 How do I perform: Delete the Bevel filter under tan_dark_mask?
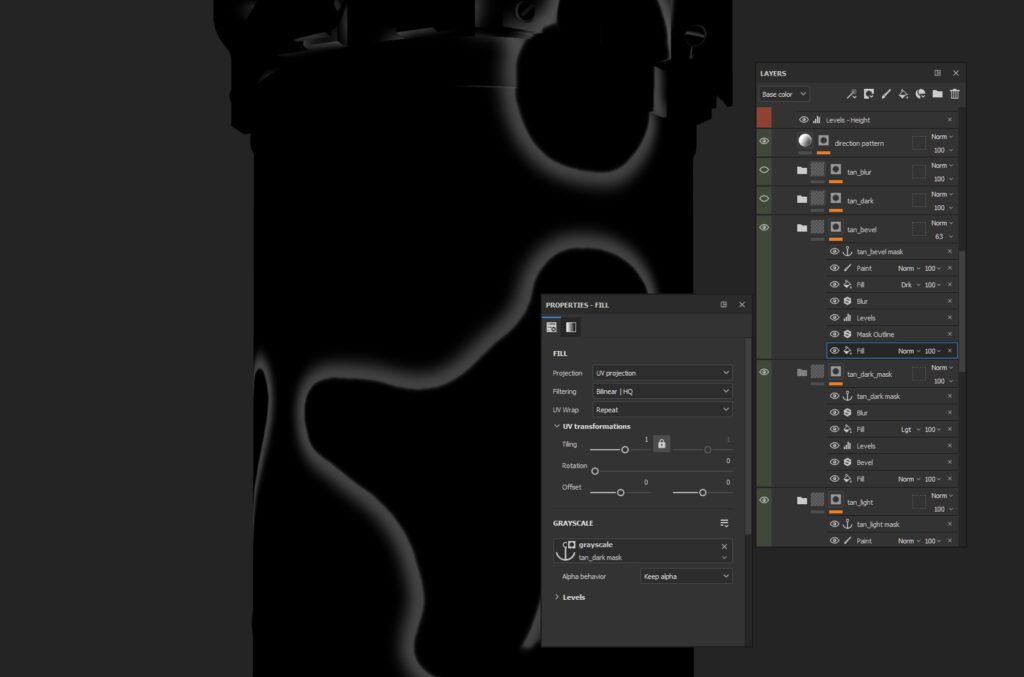tap(950, 462)
